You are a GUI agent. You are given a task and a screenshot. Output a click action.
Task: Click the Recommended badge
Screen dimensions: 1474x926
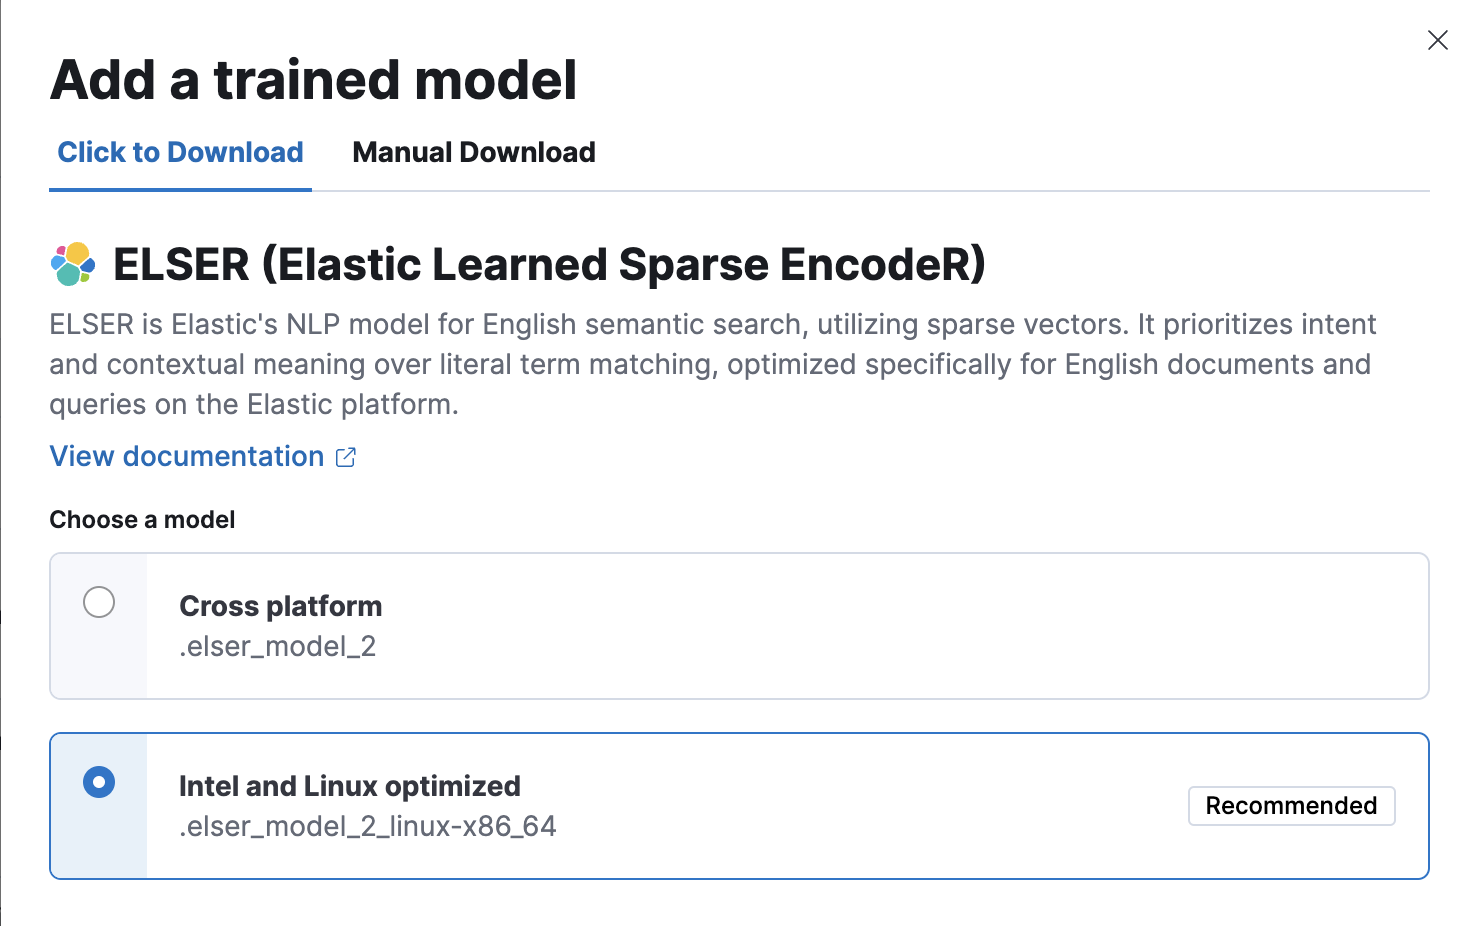pyautogui.click(x=1291, y=806)
